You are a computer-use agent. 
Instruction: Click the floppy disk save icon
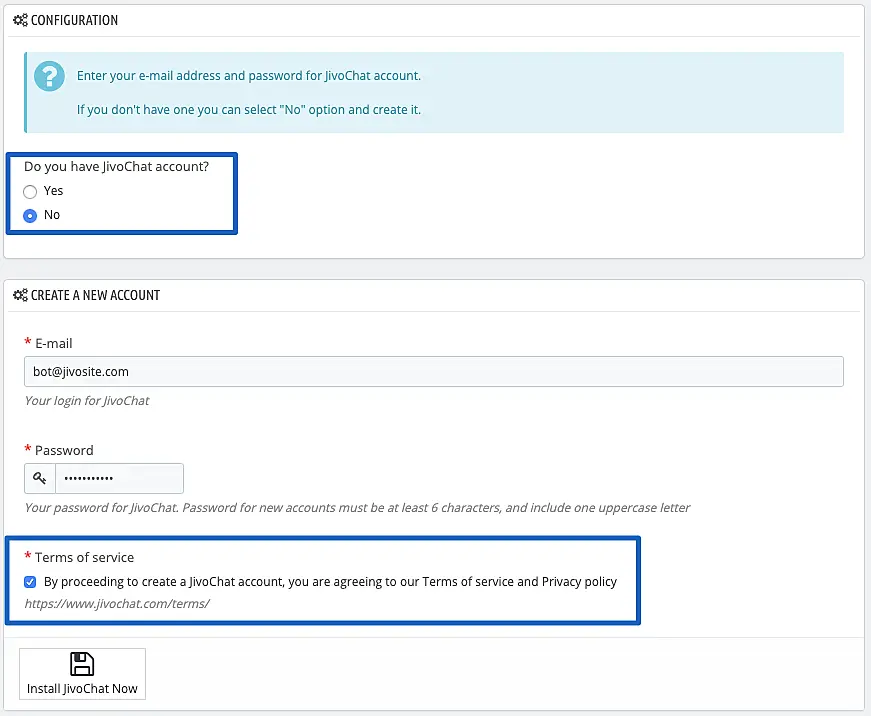click(82, 664)
